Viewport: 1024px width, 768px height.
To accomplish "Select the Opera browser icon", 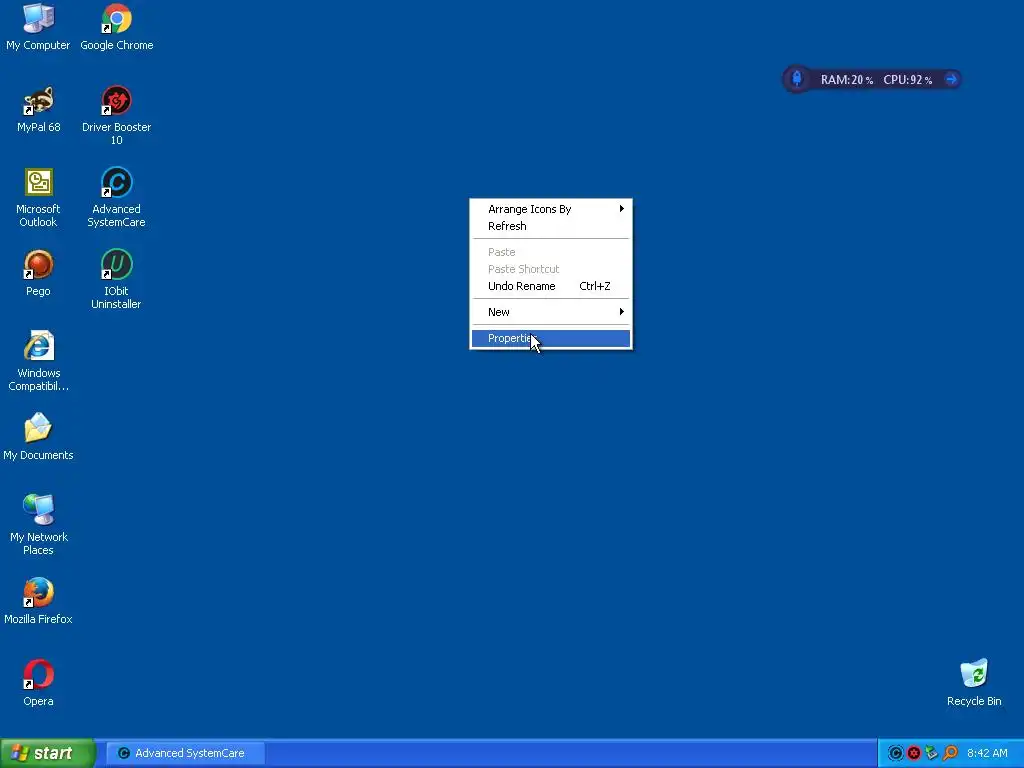I will click(38, 683).
